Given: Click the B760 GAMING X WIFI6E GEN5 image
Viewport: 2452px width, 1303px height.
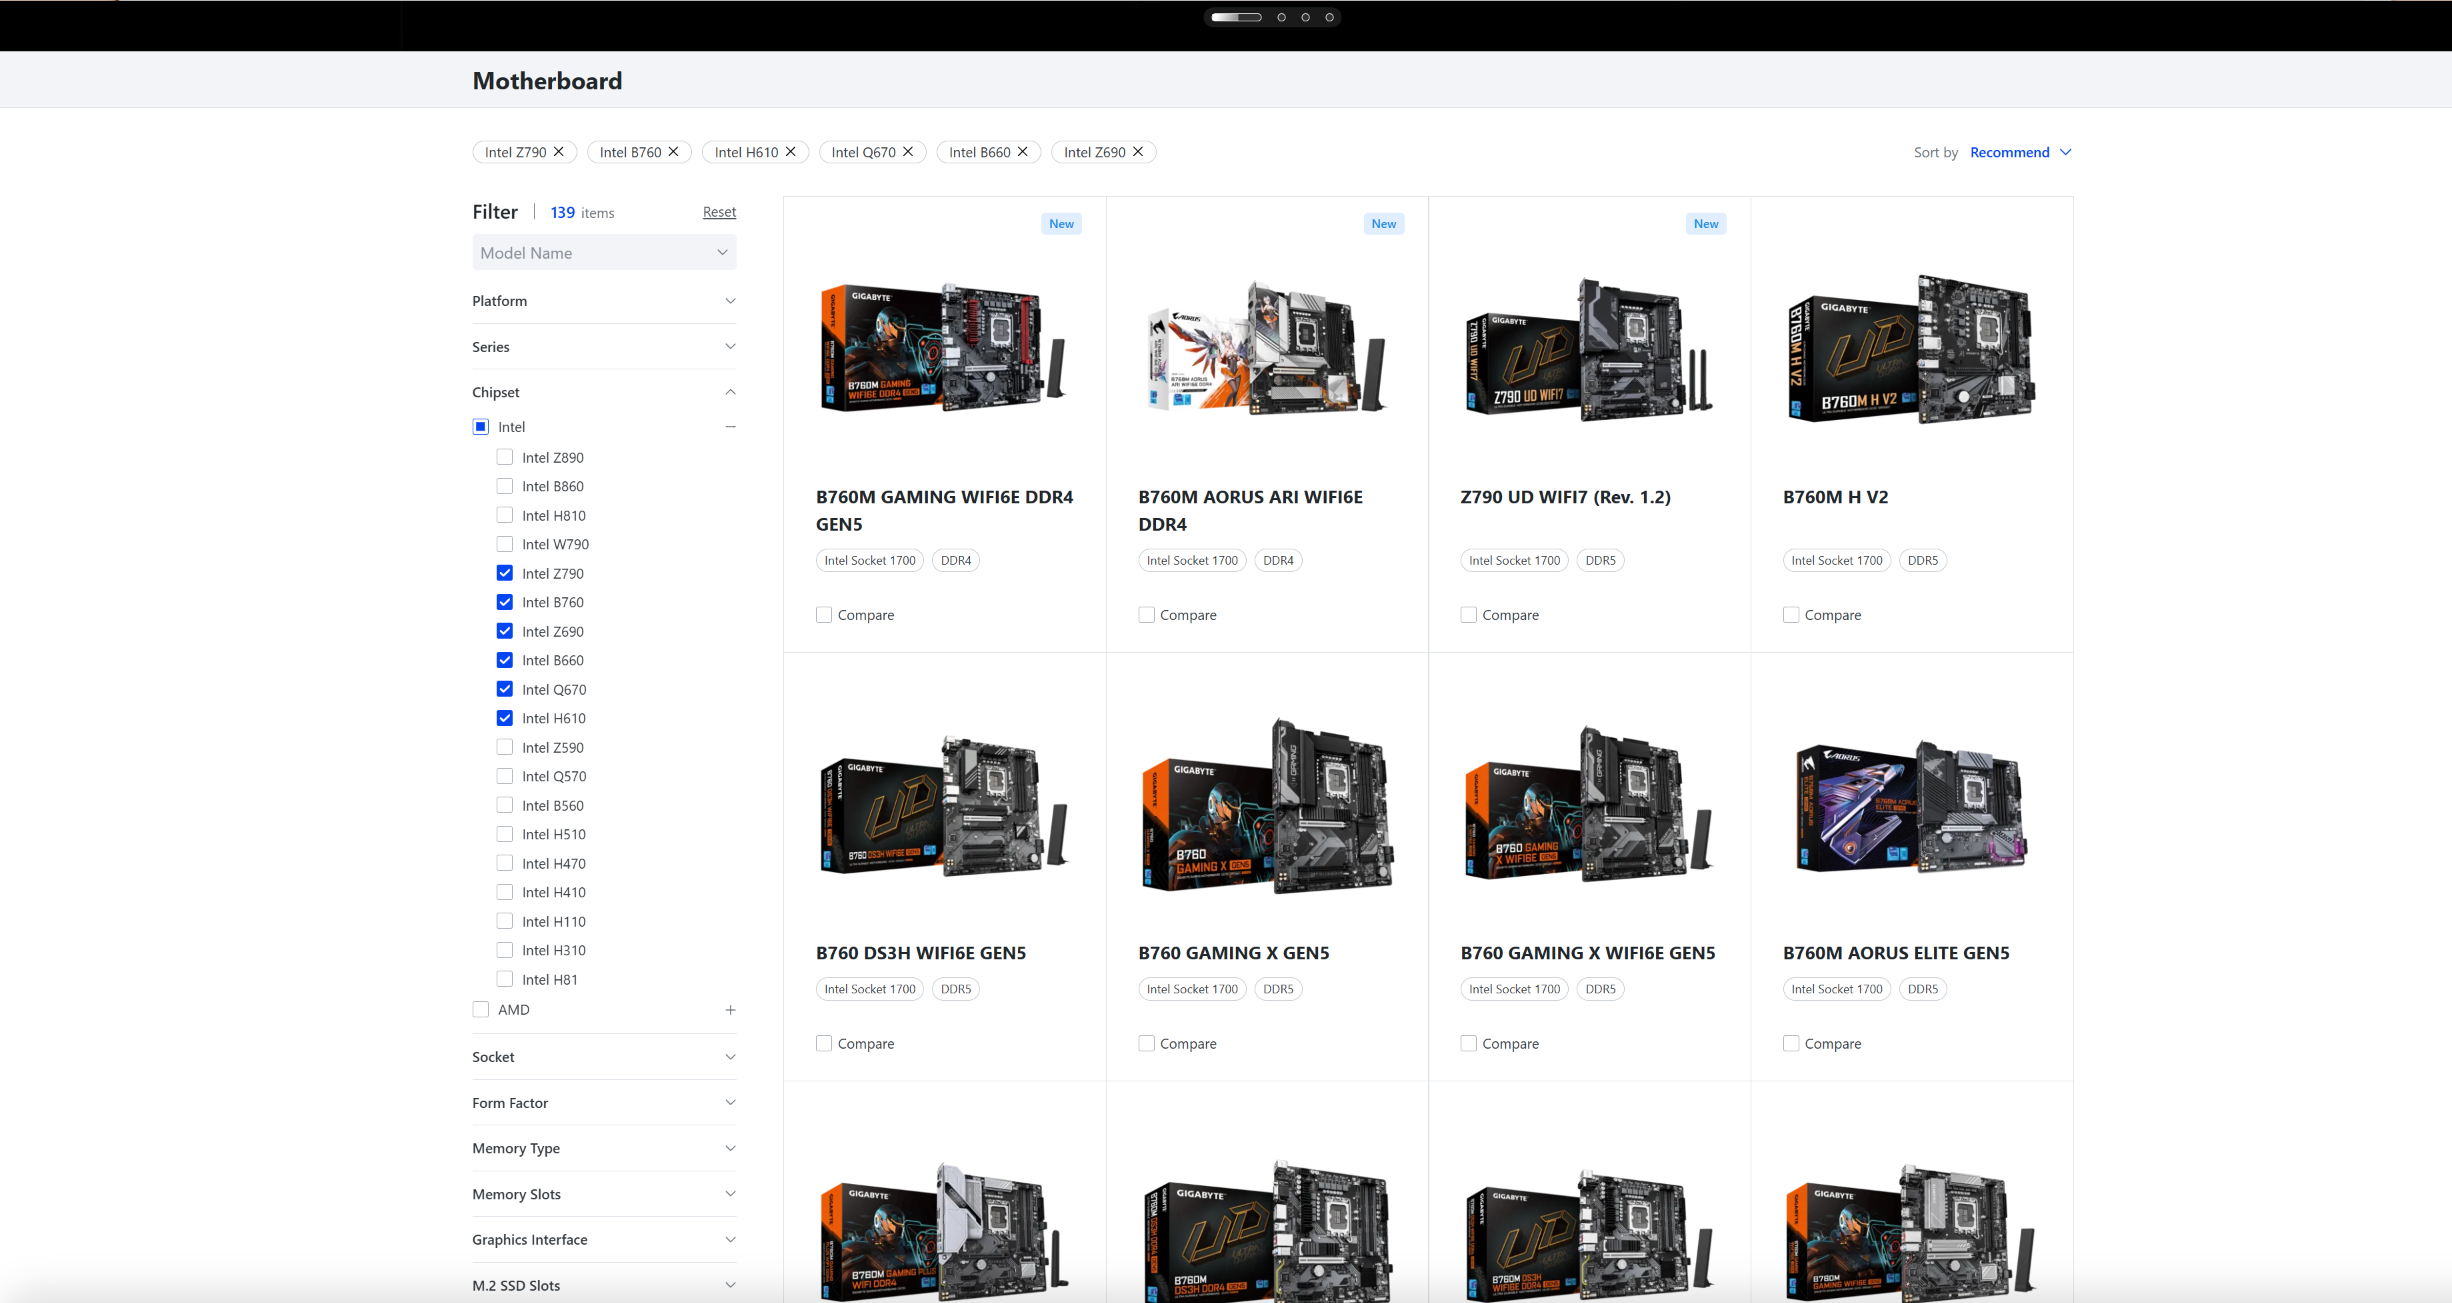Looking at the screenshot, I should pos(1588,804).
